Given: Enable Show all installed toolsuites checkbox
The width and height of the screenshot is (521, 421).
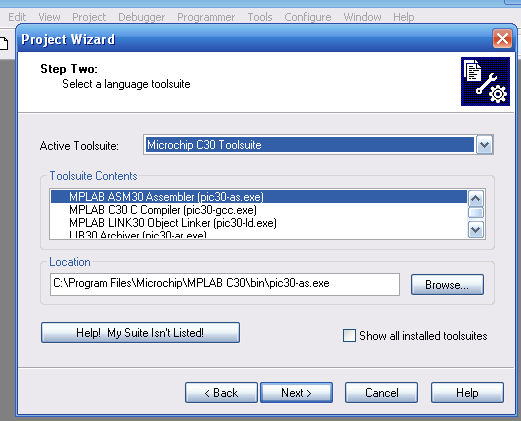Looking at the screenshot, I should coord(349,336).
